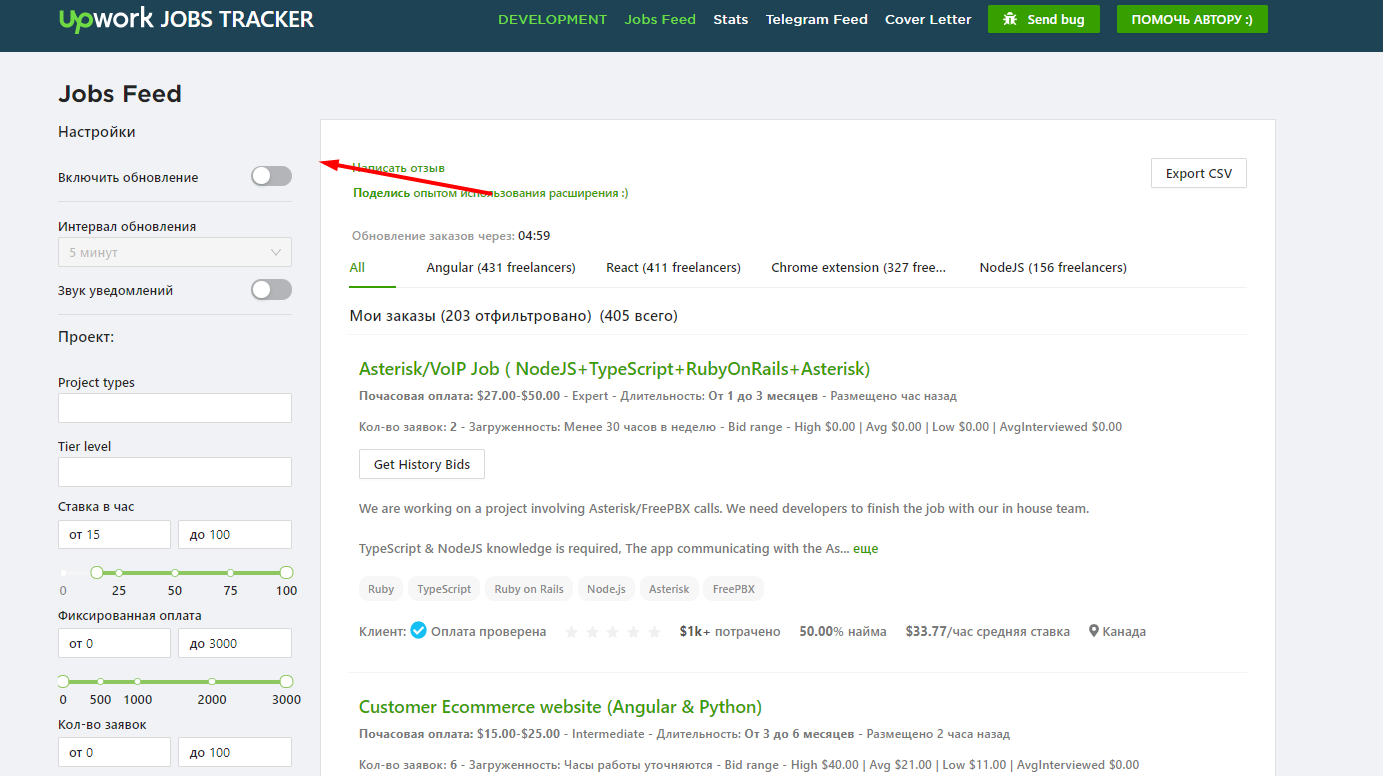Click the 50 mark on hourly rate slider
1383x776 pixels.
[175, 573]
